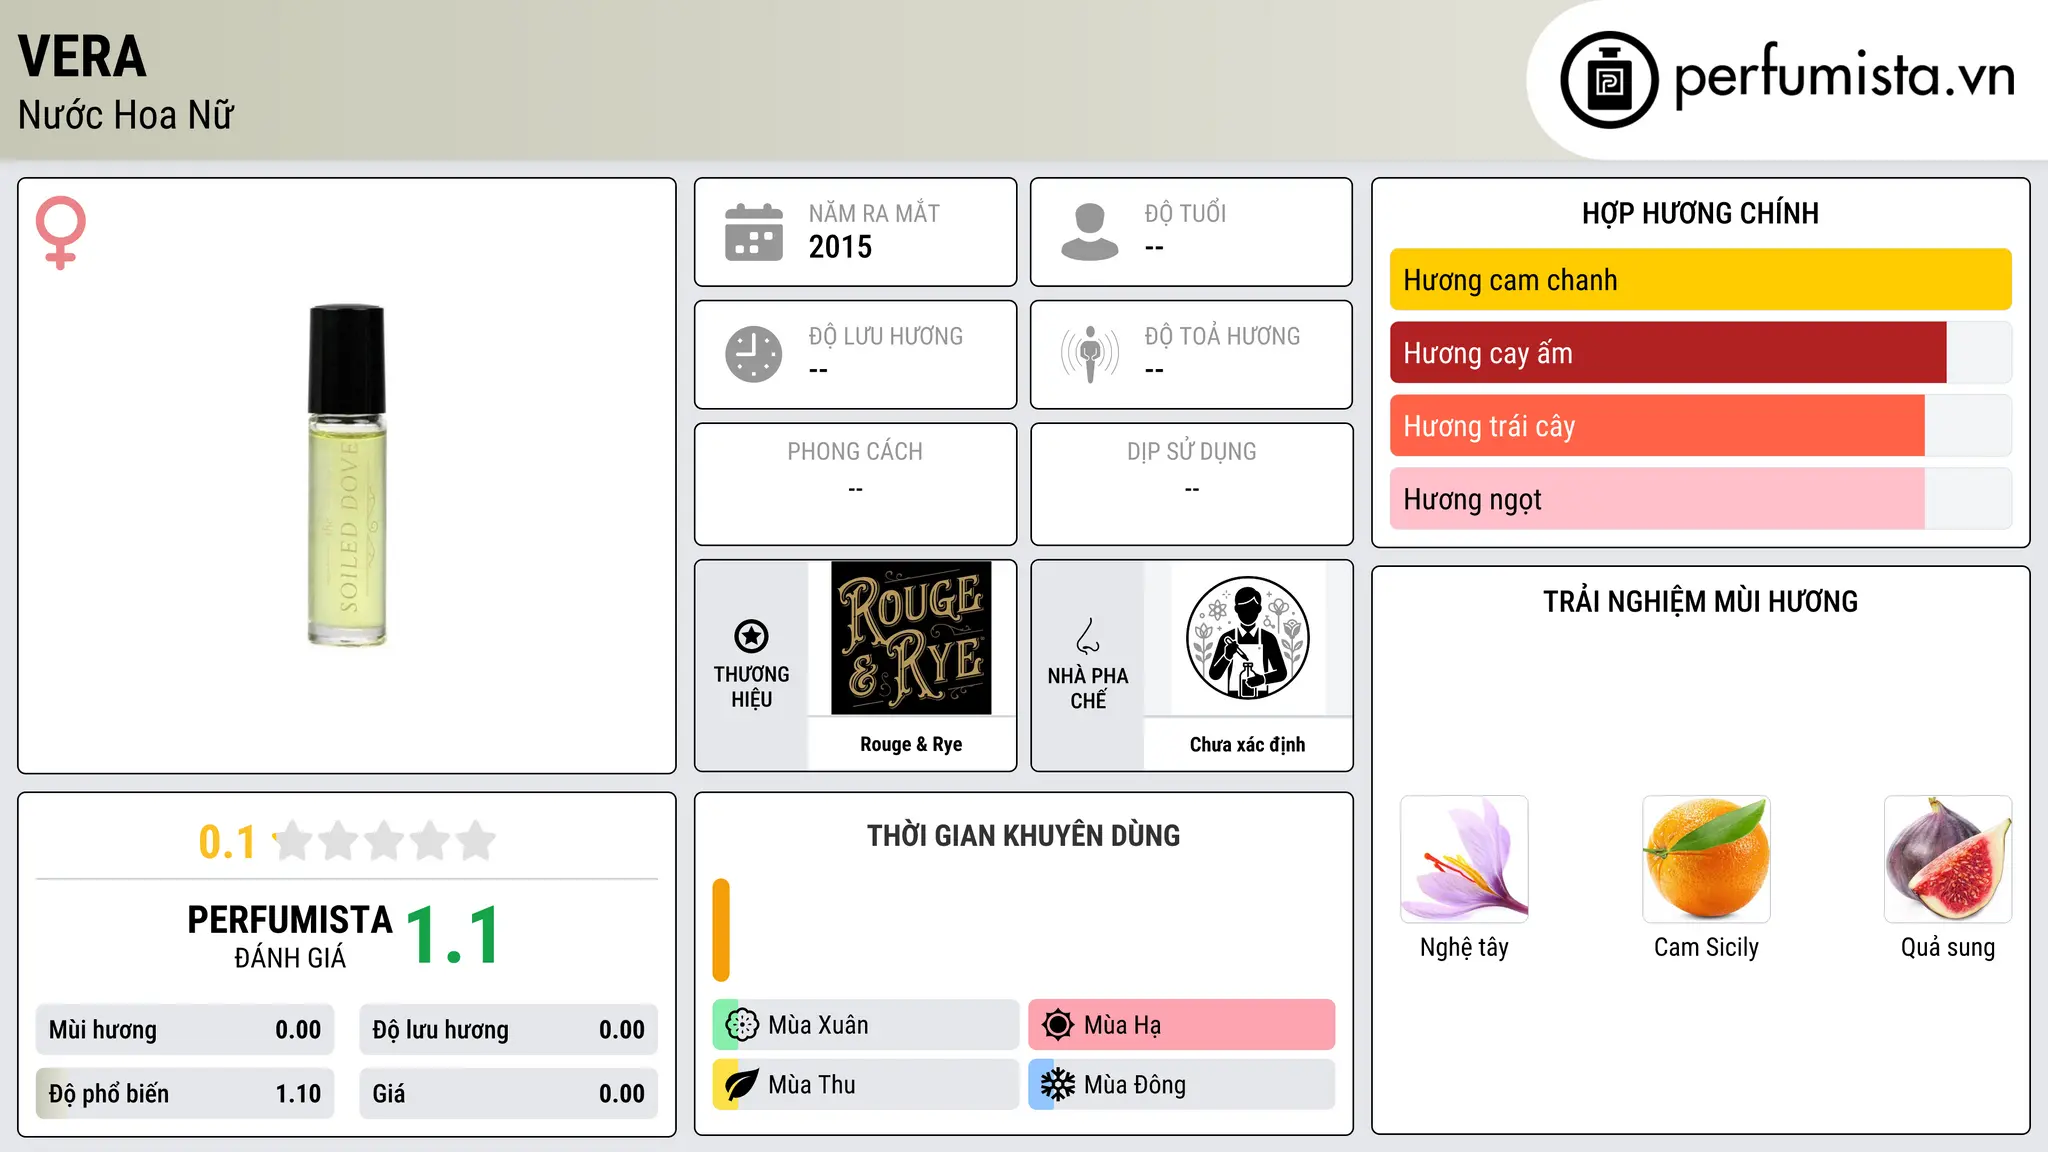Click the Mùi hương 0.00 score row
The width and height of the screenshot is (2048, 1152).
(x=185, y=1030)
